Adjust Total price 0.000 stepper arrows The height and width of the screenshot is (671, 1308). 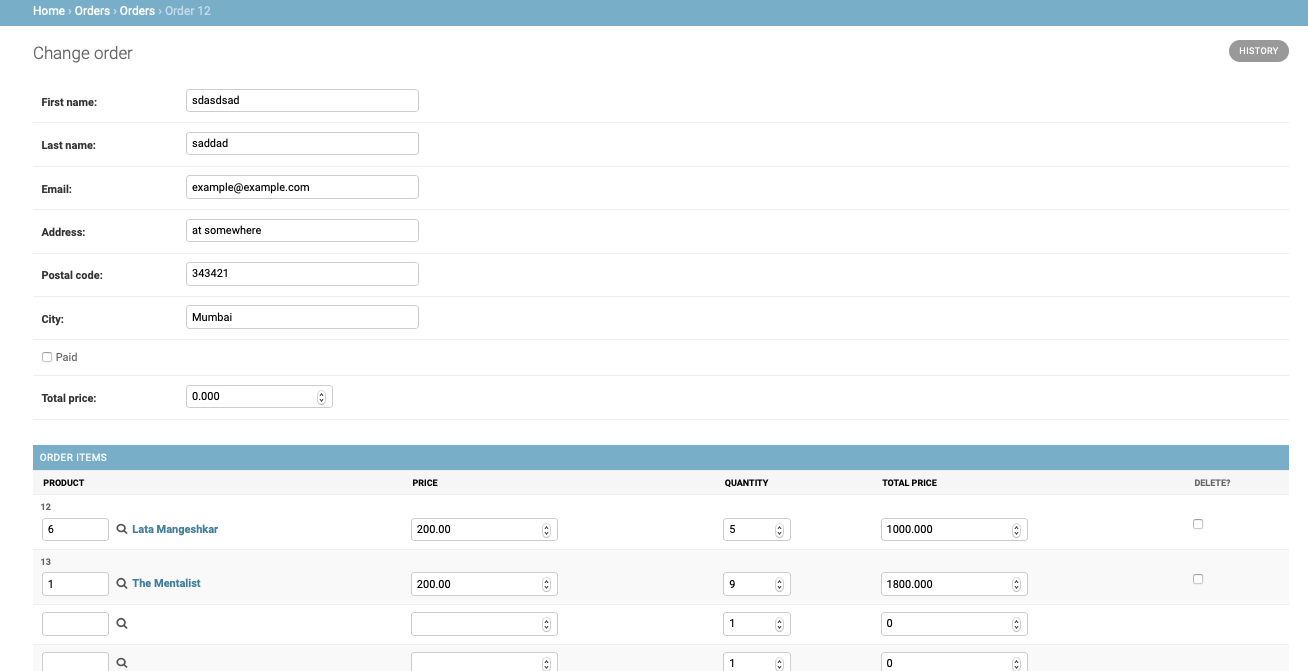pyautogui.click(x=321, y=397)
